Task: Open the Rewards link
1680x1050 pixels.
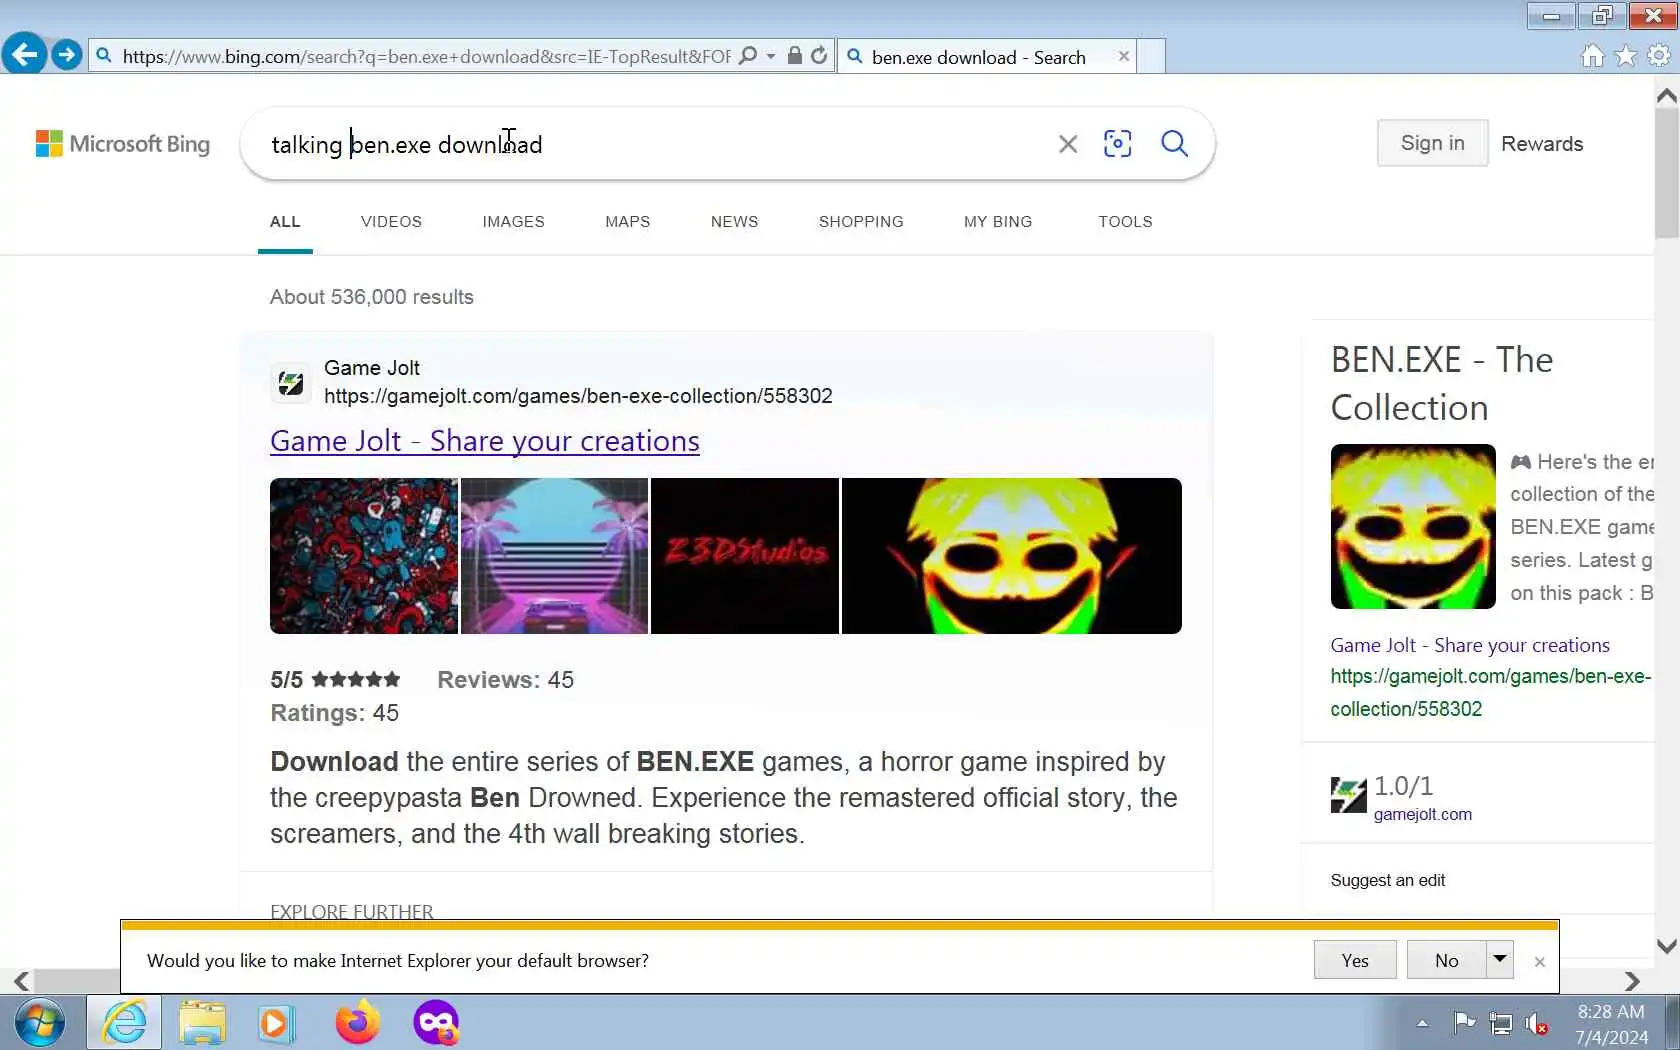Action: point(1542,144)
